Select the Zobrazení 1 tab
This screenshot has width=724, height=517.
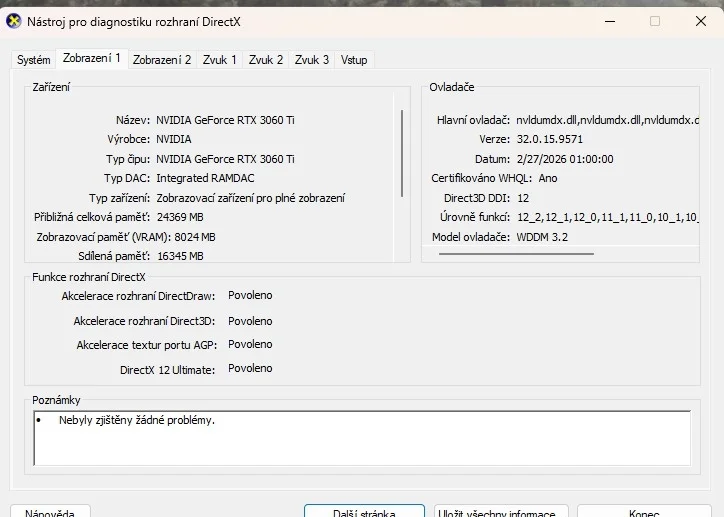pos(91,59)
